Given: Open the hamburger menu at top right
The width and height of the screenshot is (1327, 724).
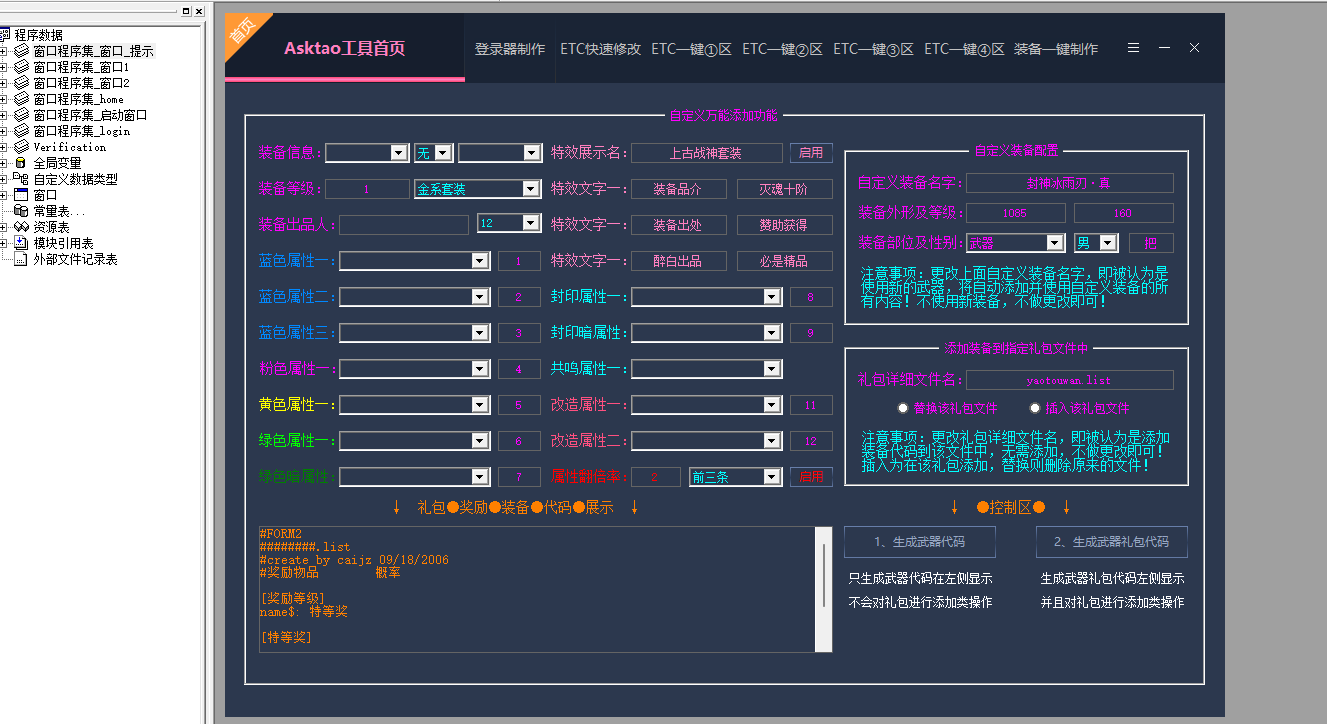Looking at the screenshot, I should [1133, 48].
